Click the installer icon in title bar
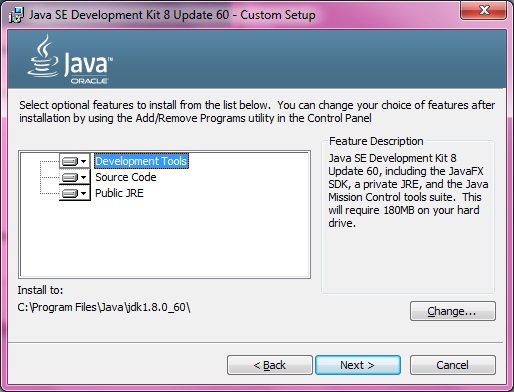The height and width of the screenshot is (392, 514). tap(16, 15)
